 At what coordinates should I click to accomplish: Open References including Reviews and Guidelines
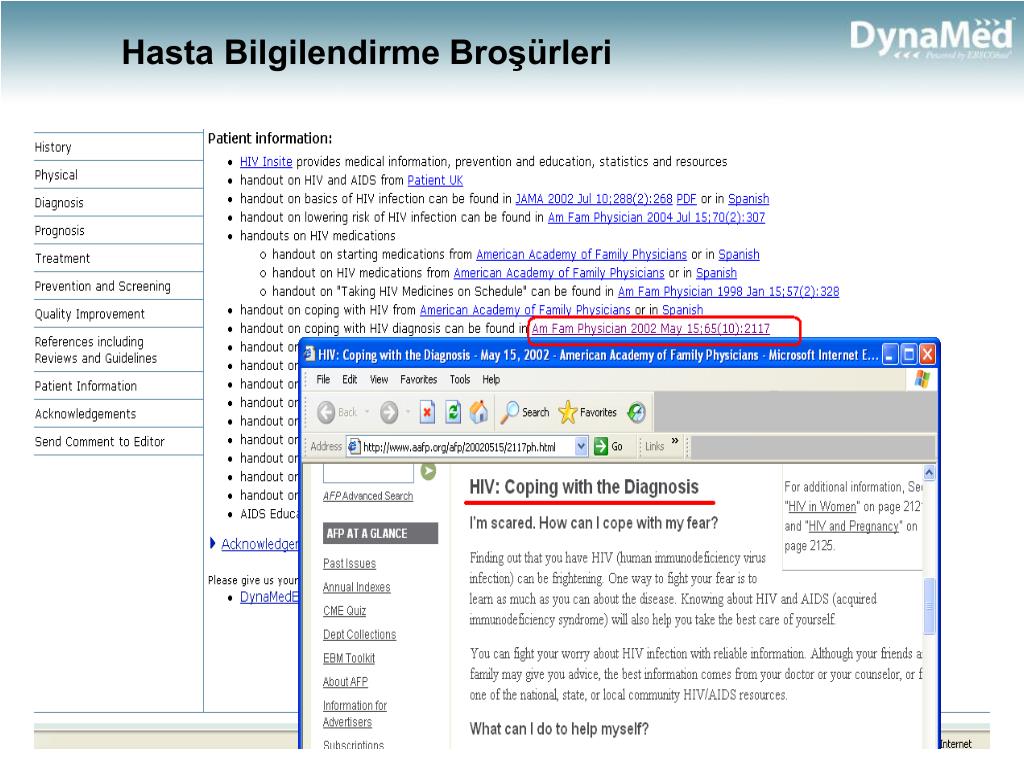coord(96,349)
